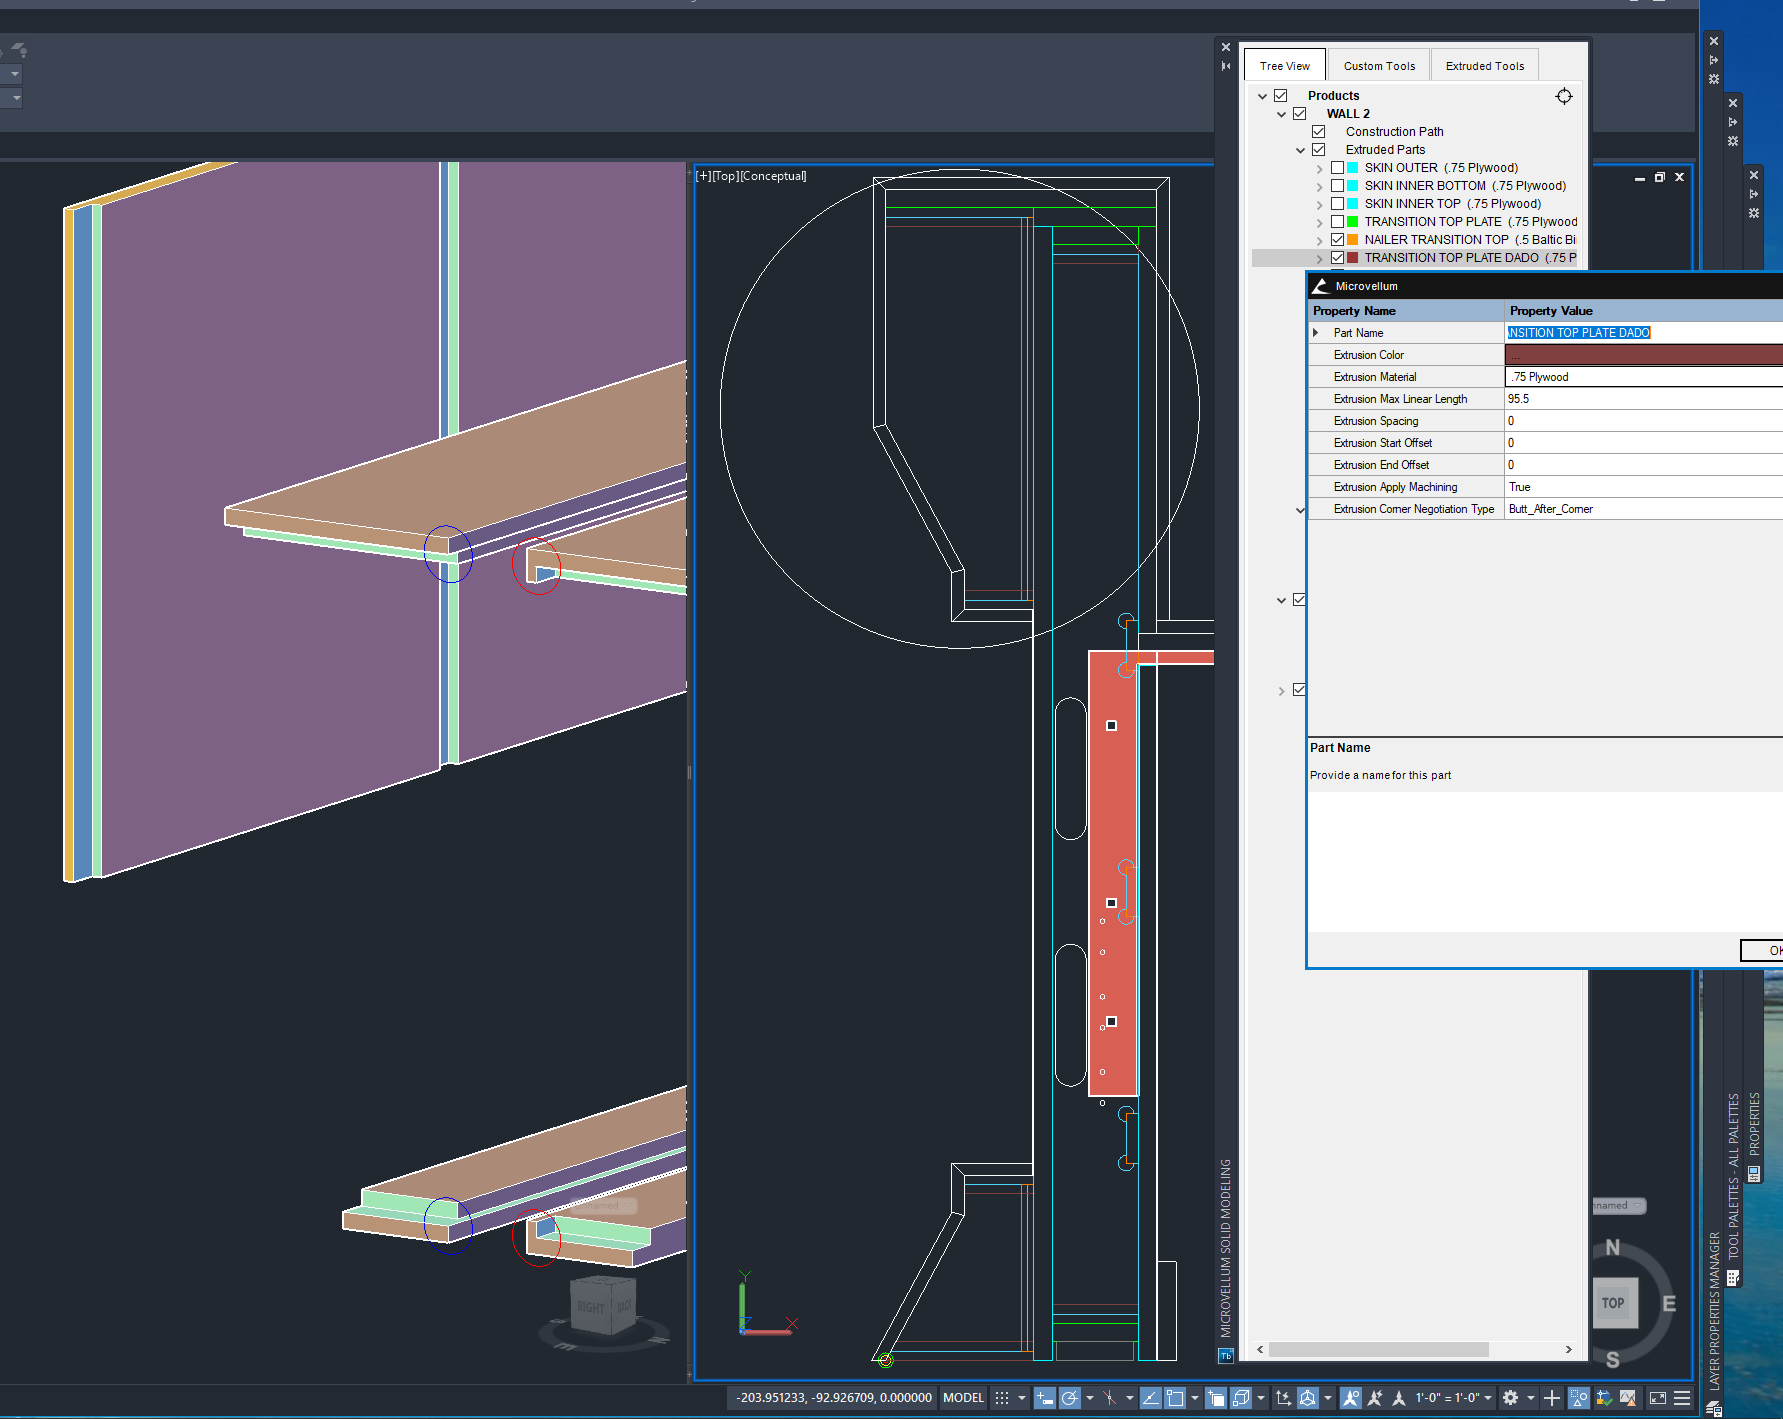Check the SKIN OUTER checkbox
Image resolution: width=1783 pixels, height=1419 pixels.
1337,168
